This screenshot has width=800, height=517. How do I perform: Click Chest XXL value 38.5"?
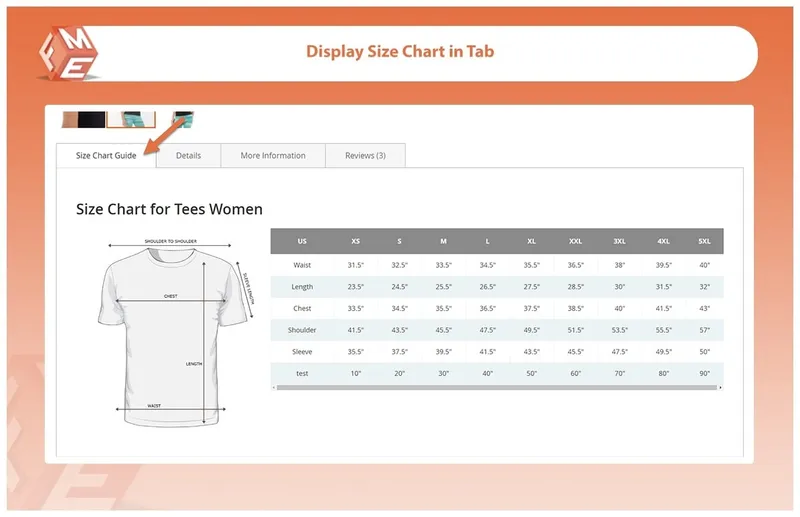(x=576, y=308)
